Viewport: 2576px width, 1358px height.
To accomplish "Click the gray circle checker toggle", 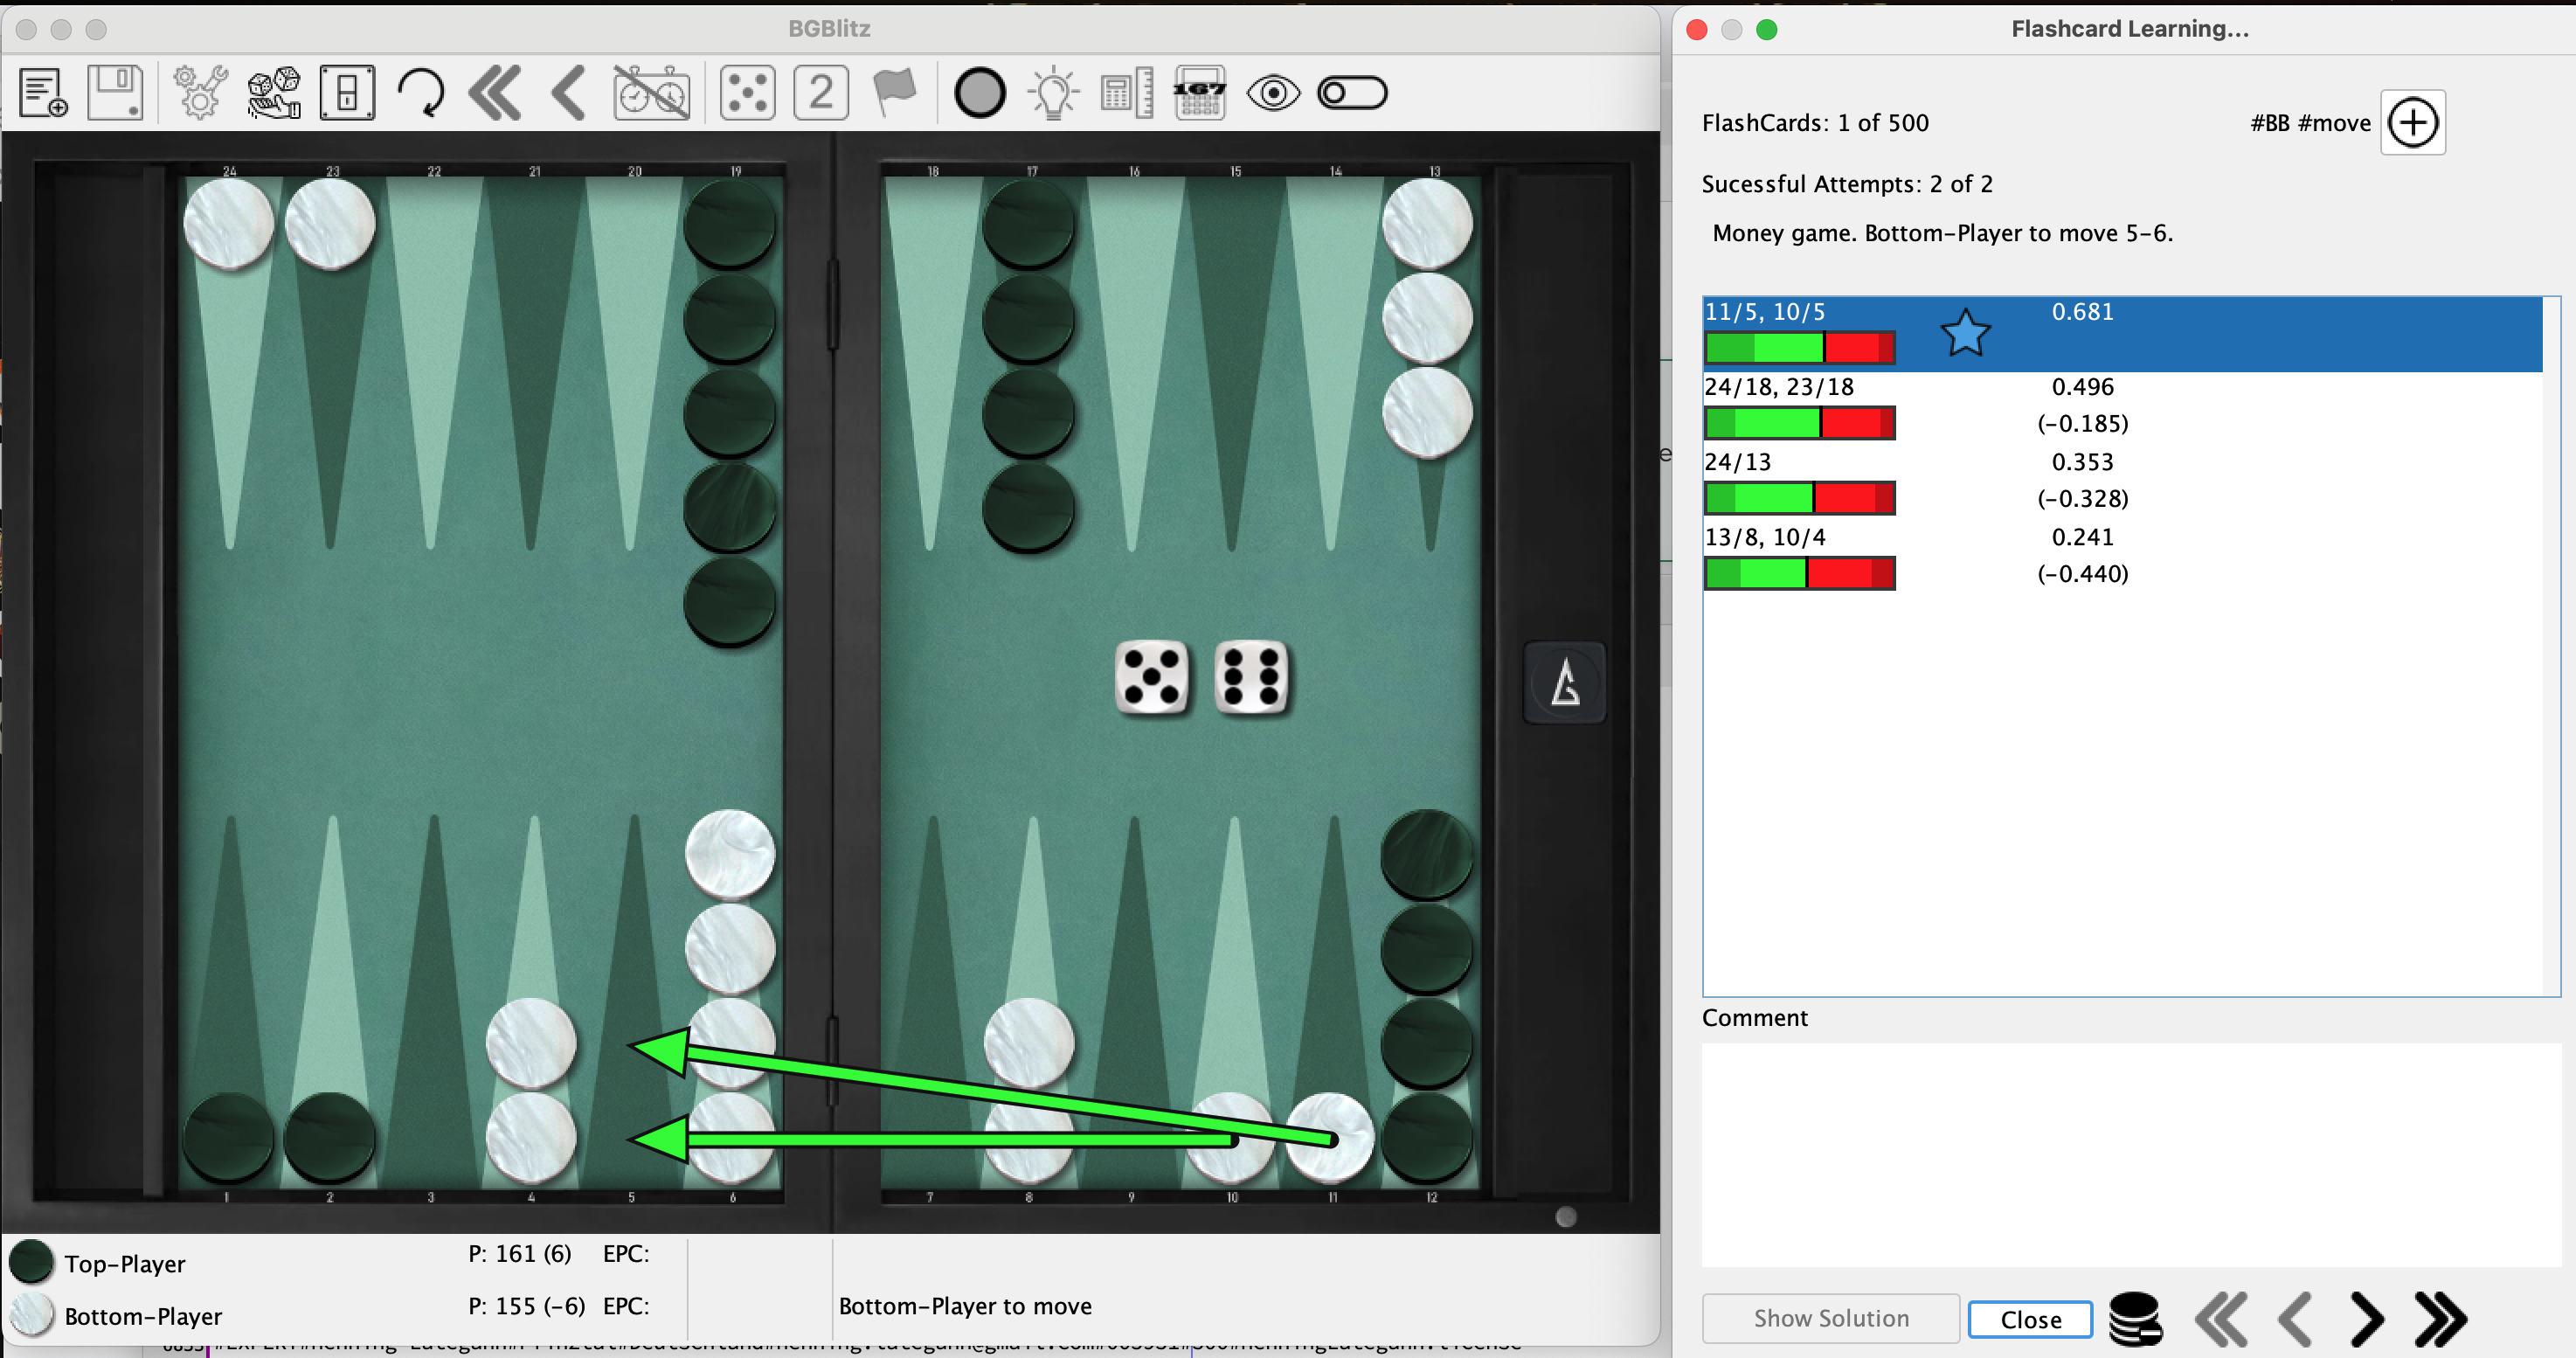I will click(979, 93).
